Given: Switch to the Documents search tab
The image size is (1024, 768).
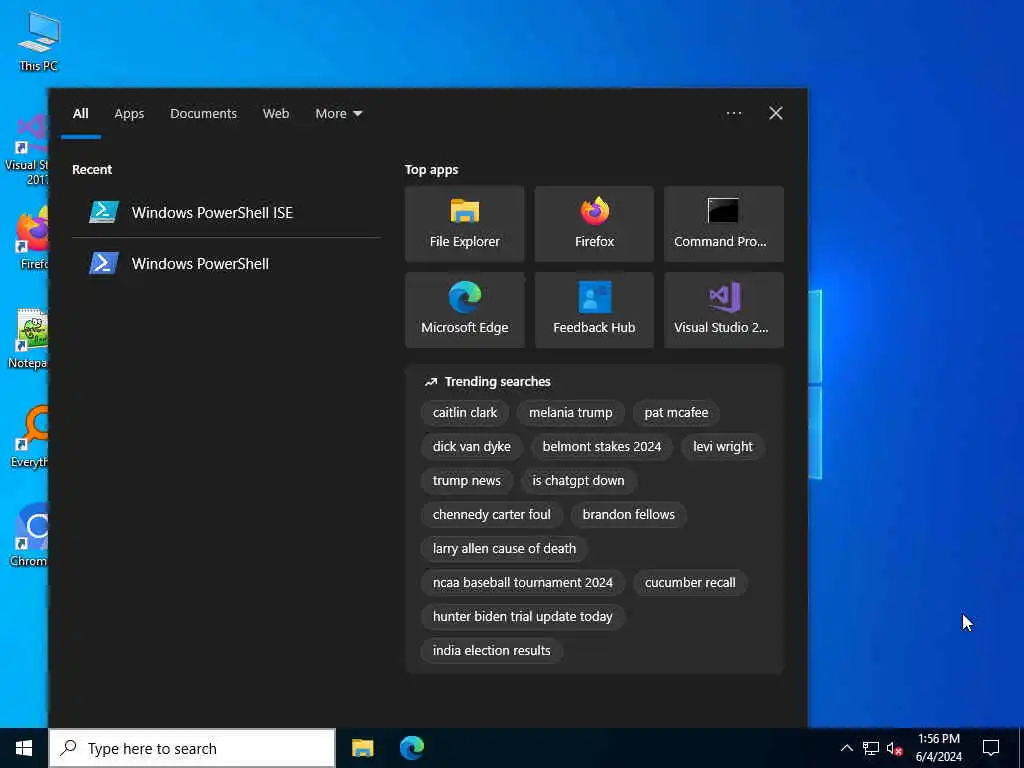Looking at the screenshot, I should click(203, 113).
